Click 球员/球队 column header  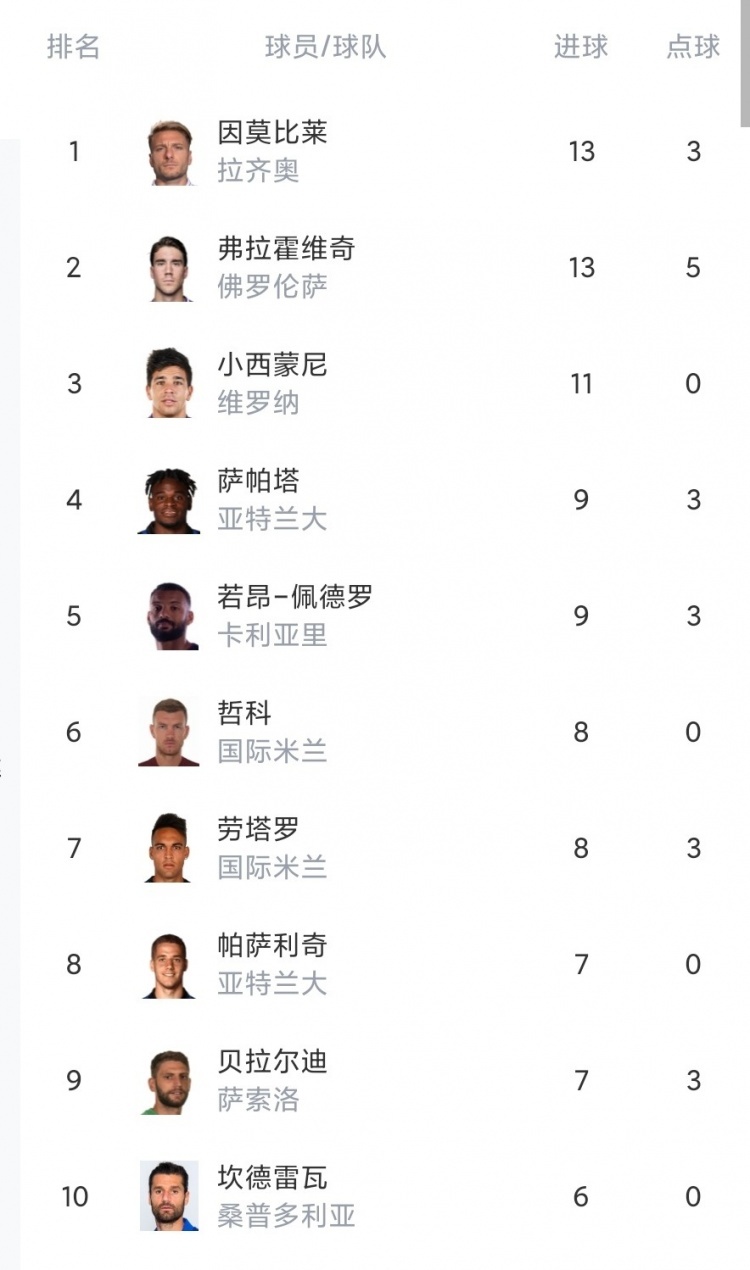[x=325, y=46]
